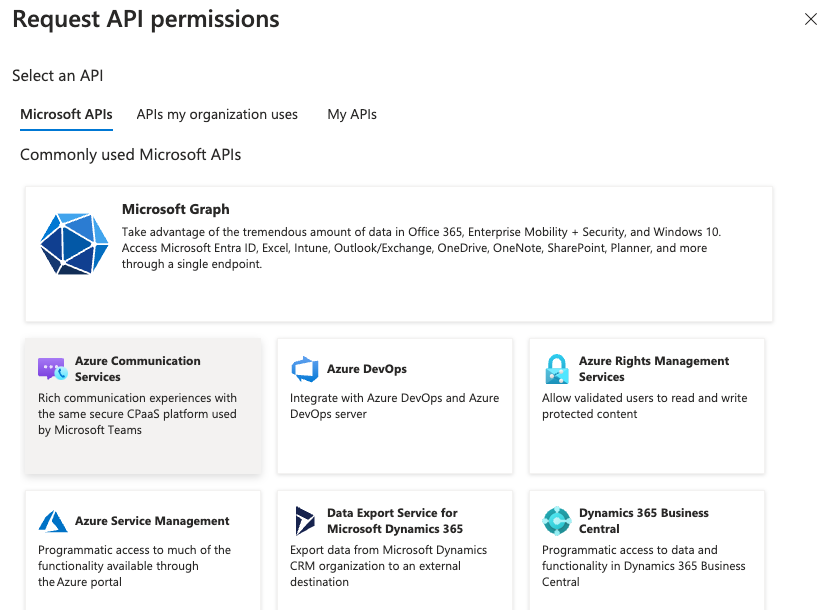The width and height of the screenshot is (840, 610).
Task: Click 'Export data from Microsoft Dynamics' description
Action: (x=388, y=566)
